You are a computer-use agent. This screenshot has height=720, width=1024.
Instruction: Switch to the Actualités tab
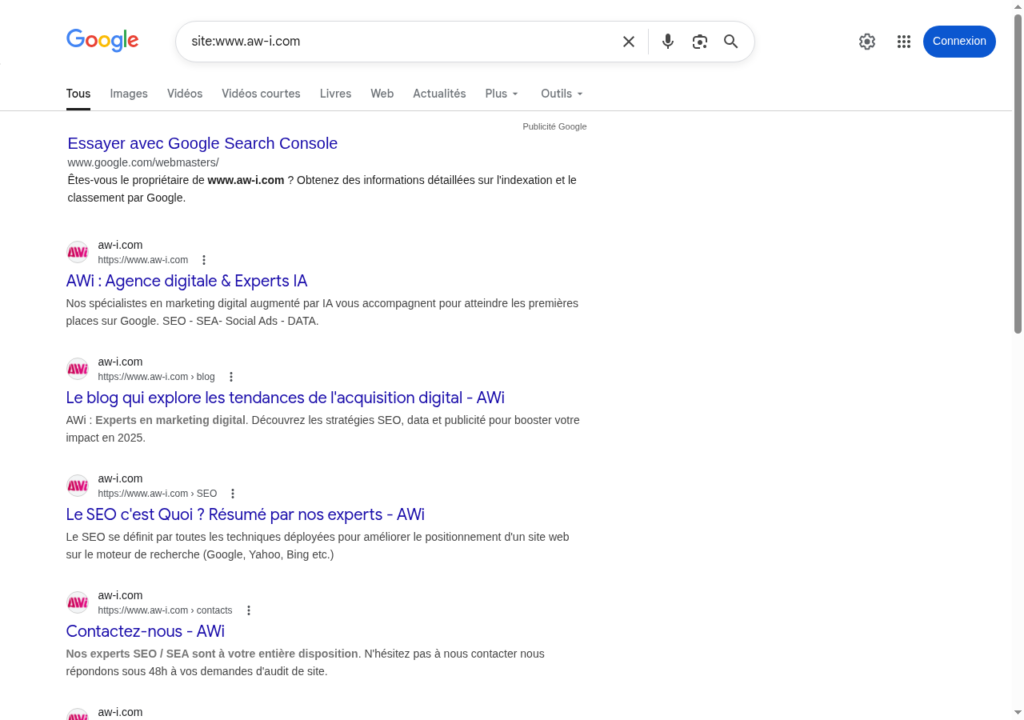tap(439, 94)
